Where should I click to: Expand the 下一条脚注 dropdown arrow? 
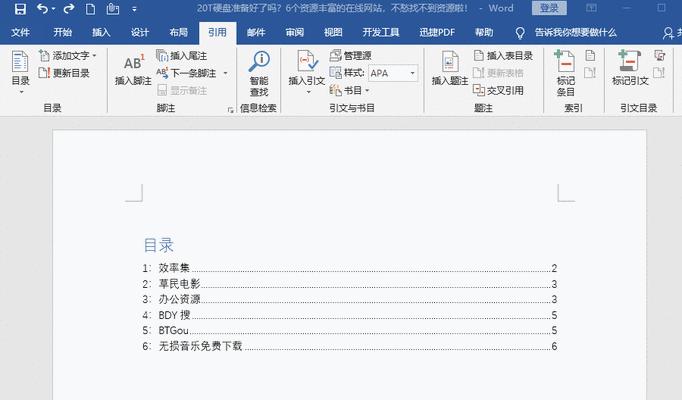(x=225, y=73)
